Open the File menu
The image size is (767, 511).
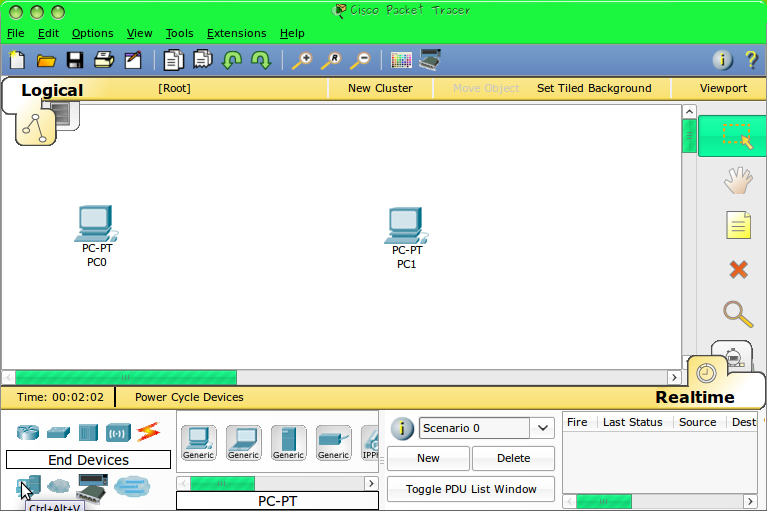click(x=16, y=33)
